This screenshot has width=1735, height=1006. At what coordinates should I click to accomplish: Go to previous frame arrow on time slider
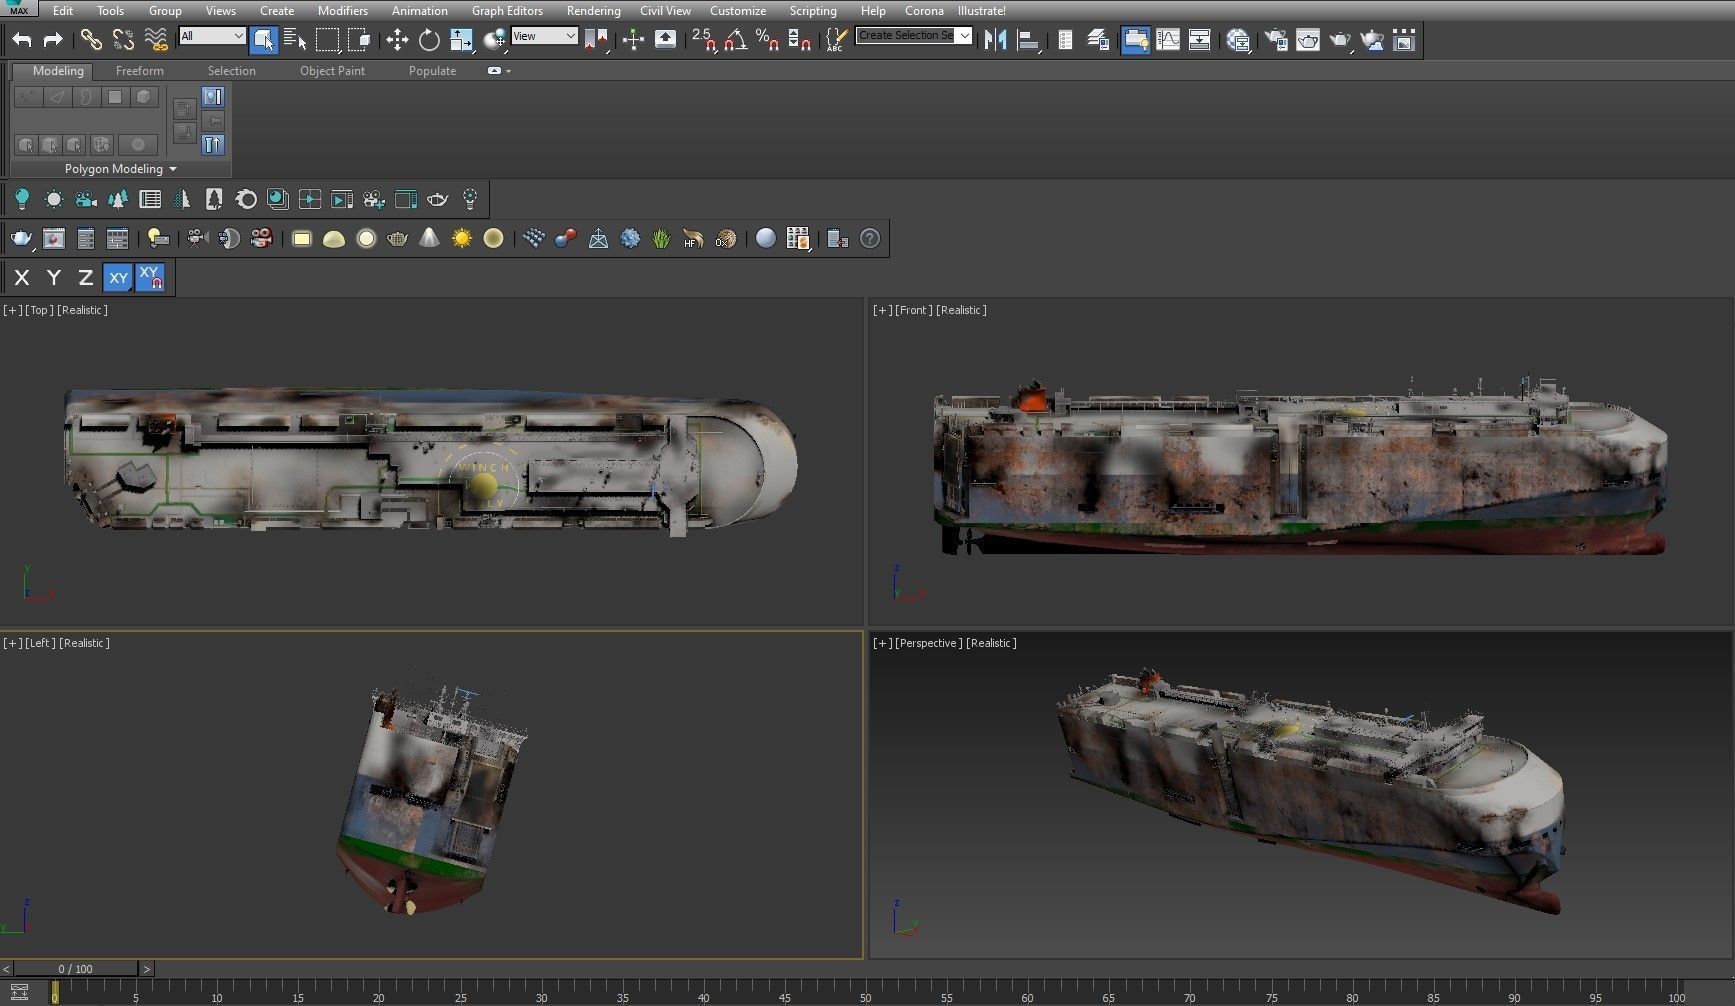(6, 969)
